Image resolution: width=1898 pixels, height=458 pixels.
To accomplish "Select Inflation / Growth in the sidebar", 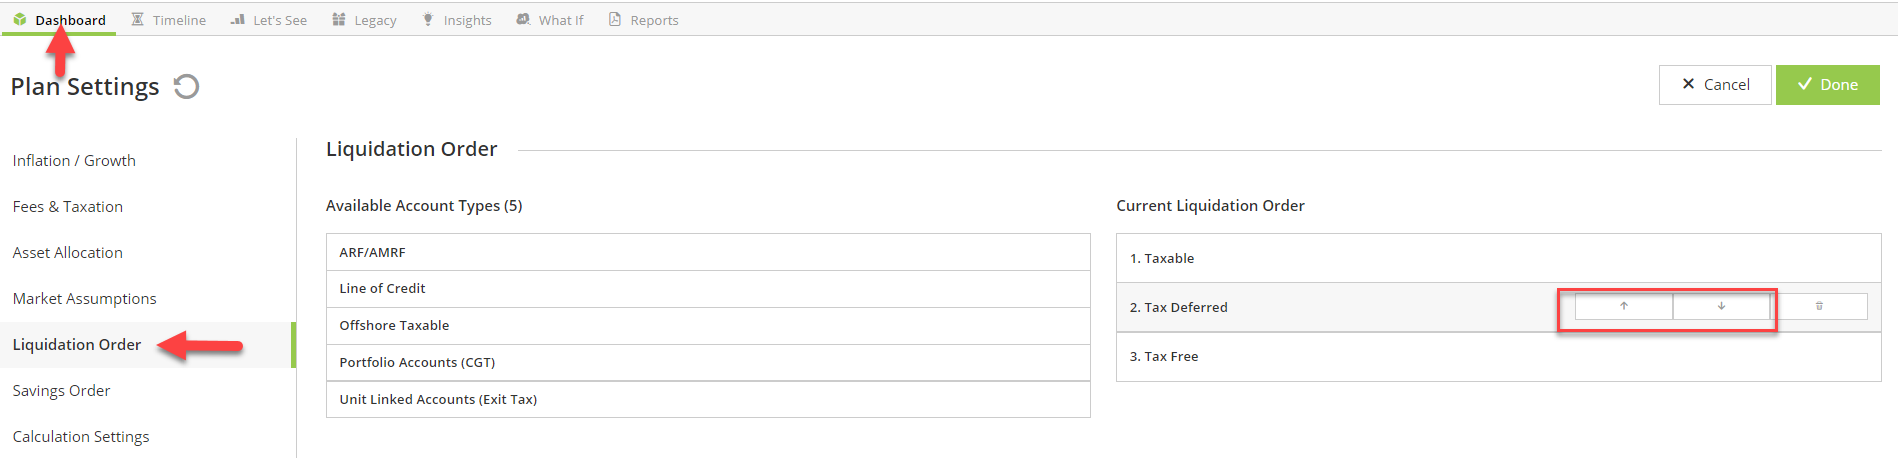I will click(74, 161).
